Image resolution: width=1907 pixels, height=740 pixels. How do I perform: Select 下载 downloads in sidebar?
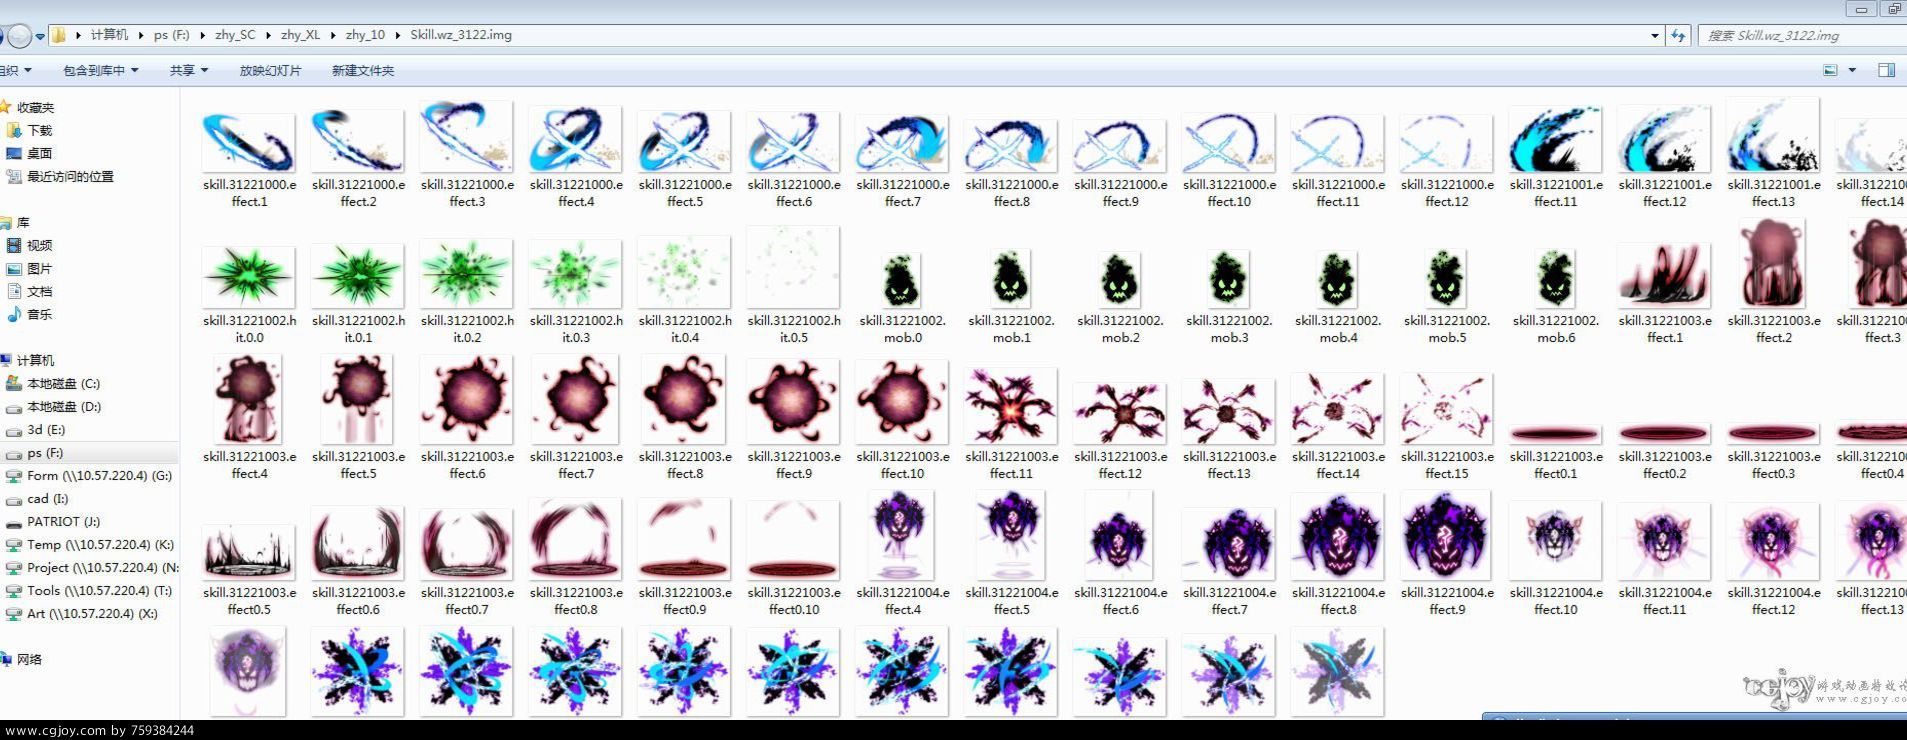pos(40,130)
